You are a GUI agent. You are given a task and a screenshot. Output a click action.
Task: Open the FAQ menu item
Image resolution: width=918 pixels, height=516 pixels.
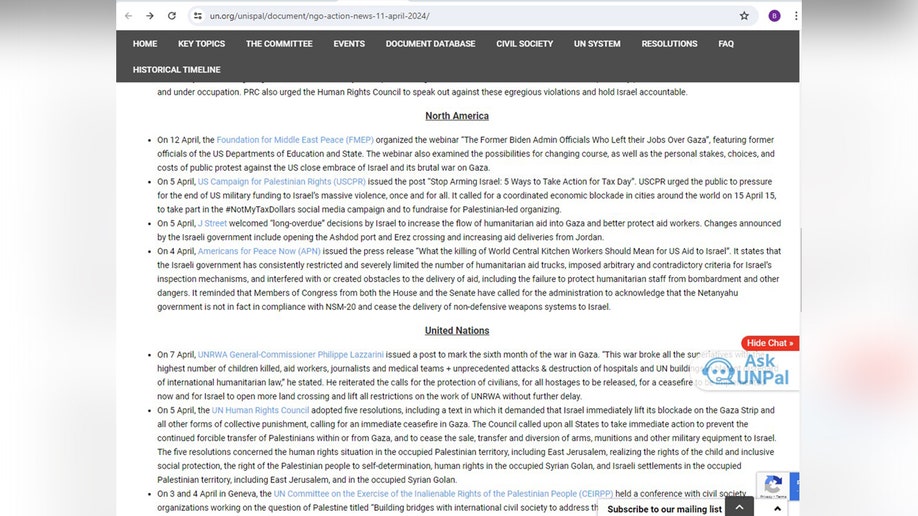[x=726, y=44]
